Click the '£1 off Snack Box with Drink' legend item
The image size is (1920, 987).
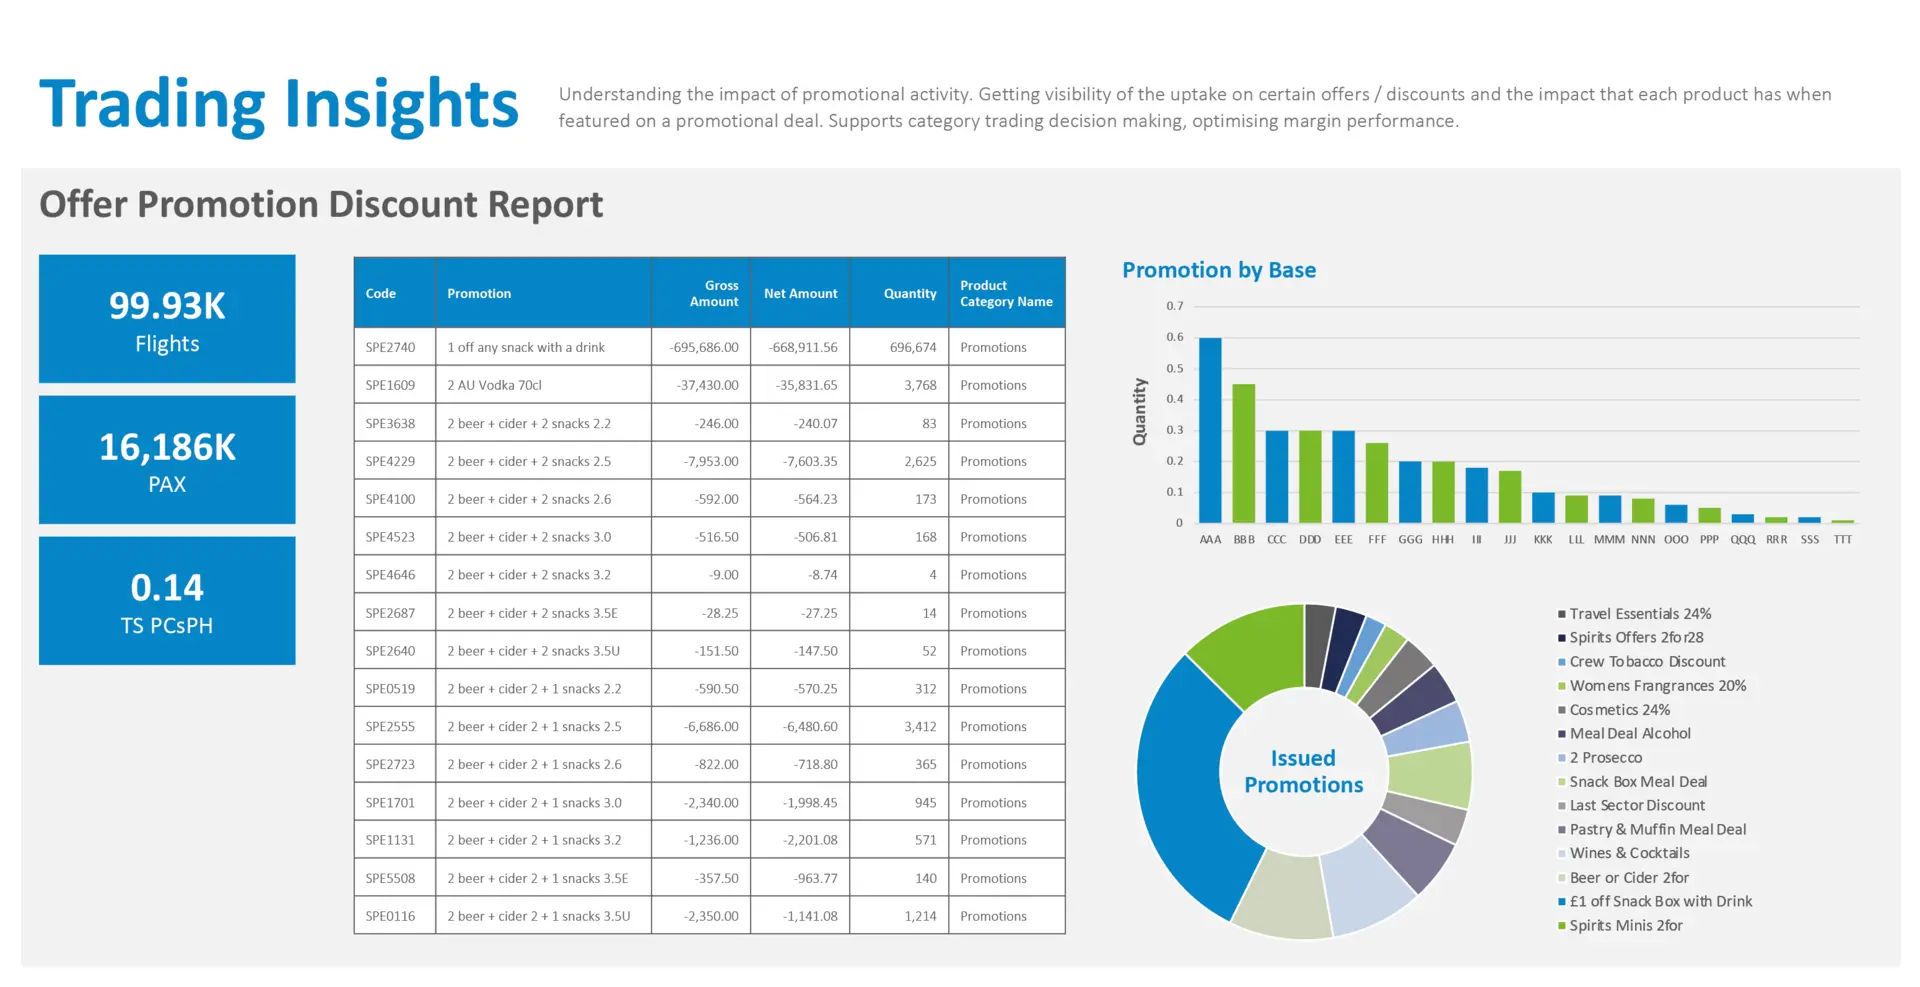(1660, 901)
